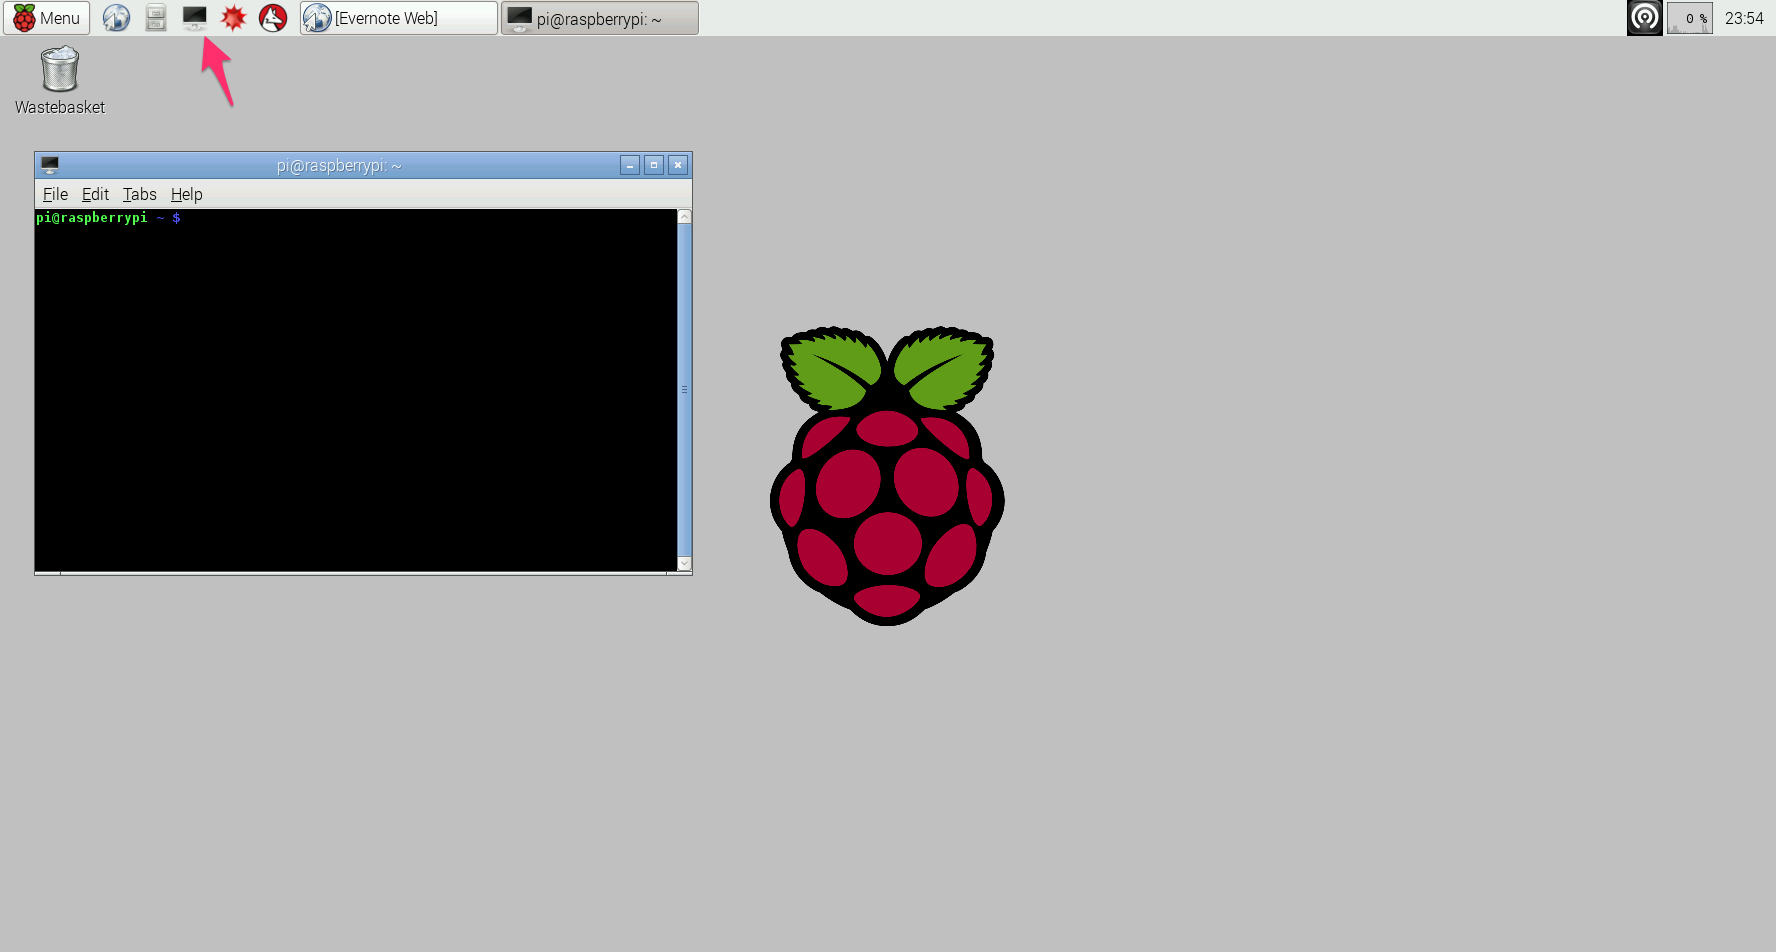Viewport: 1776px width, 952px height.
Task: Click the terminal scrollbar up arrow
Action: pyautogui.click(x=685, y=216)
